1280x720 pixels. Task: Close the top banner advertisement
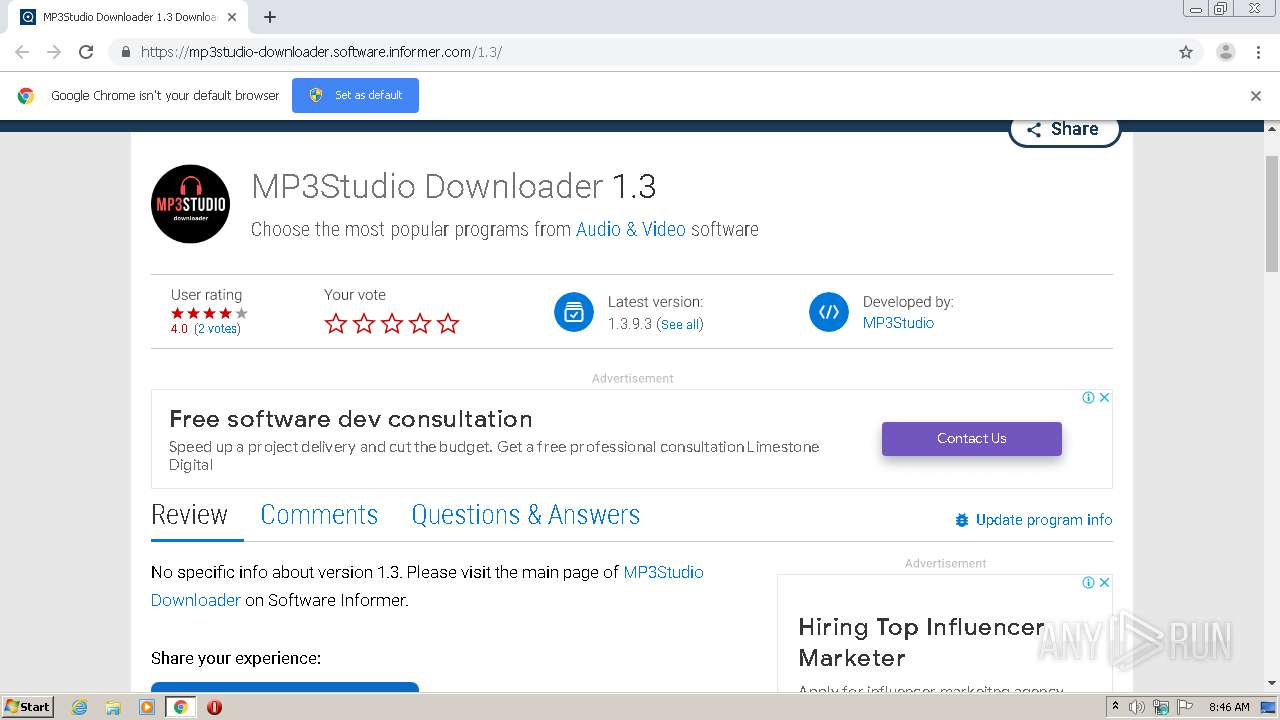[1104, 397]
